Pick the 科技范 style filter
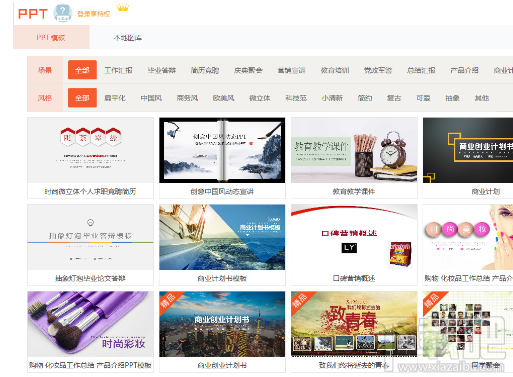 (x=296, y=98)
